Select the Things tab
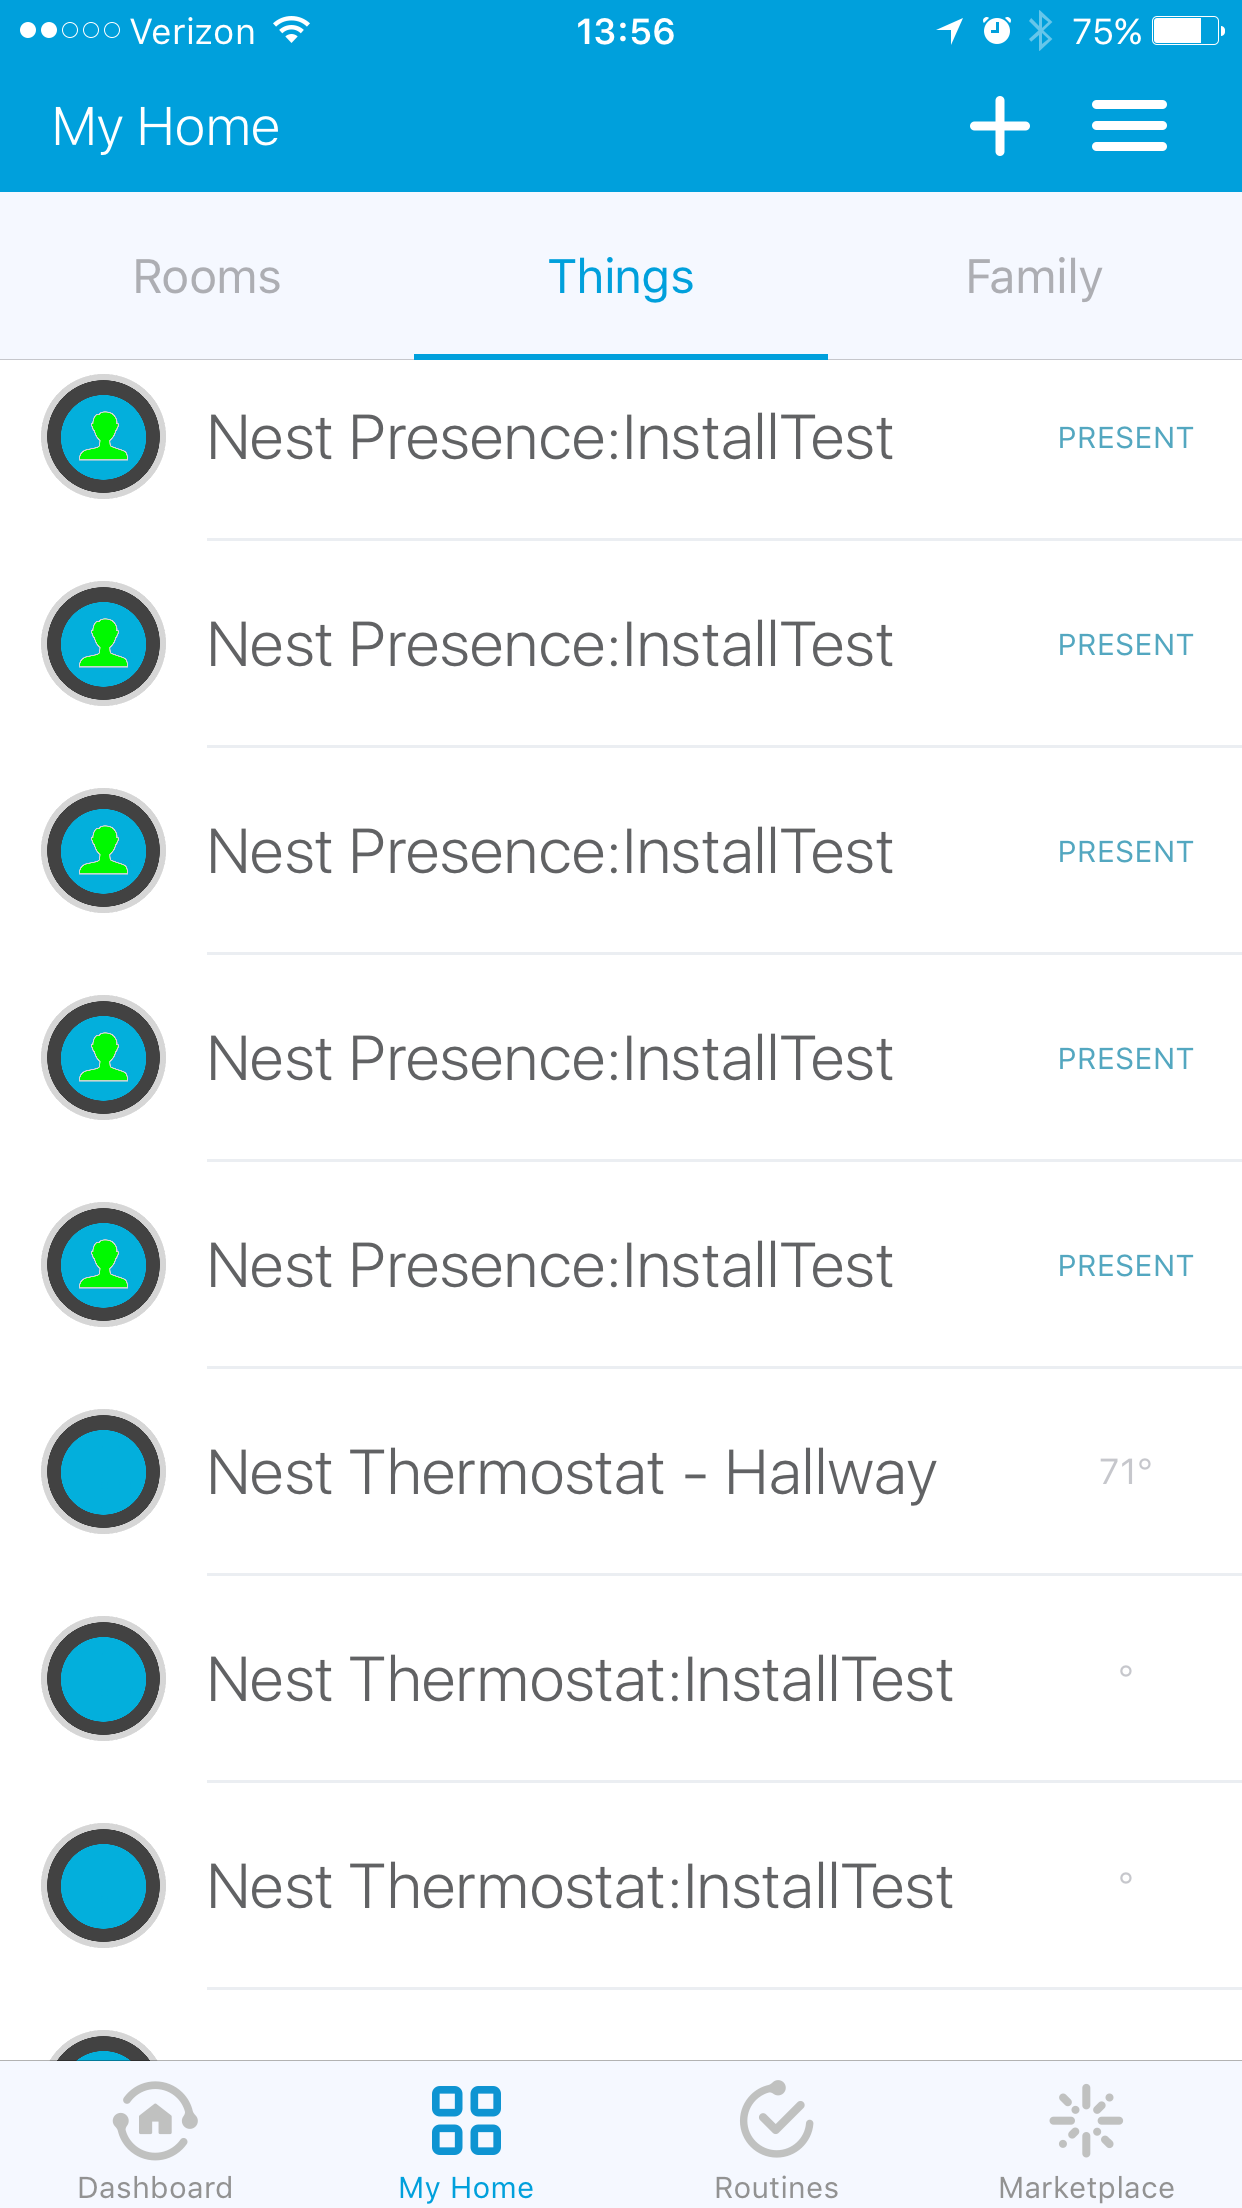 (621, 277)
